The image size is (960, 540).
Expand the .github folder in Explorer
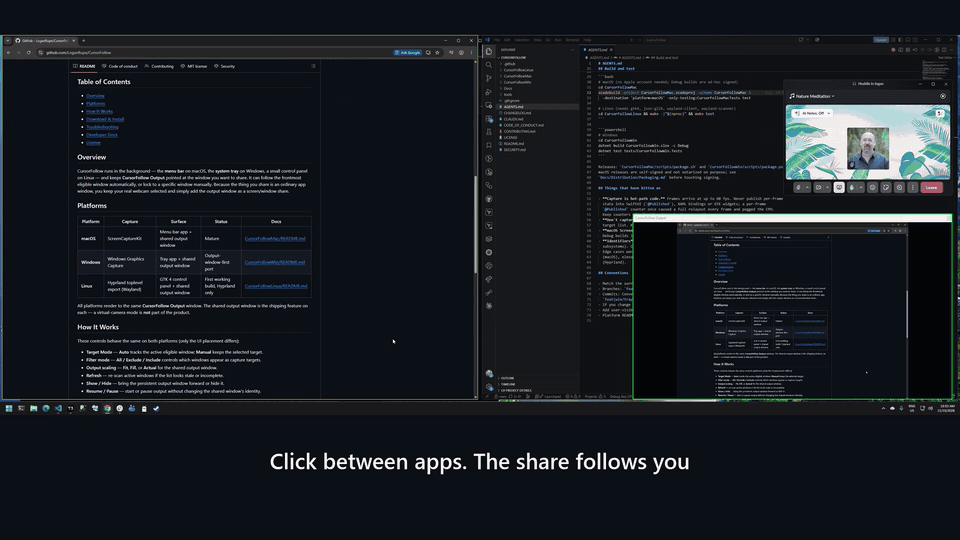pyautogui.click(x=509, y=64)
